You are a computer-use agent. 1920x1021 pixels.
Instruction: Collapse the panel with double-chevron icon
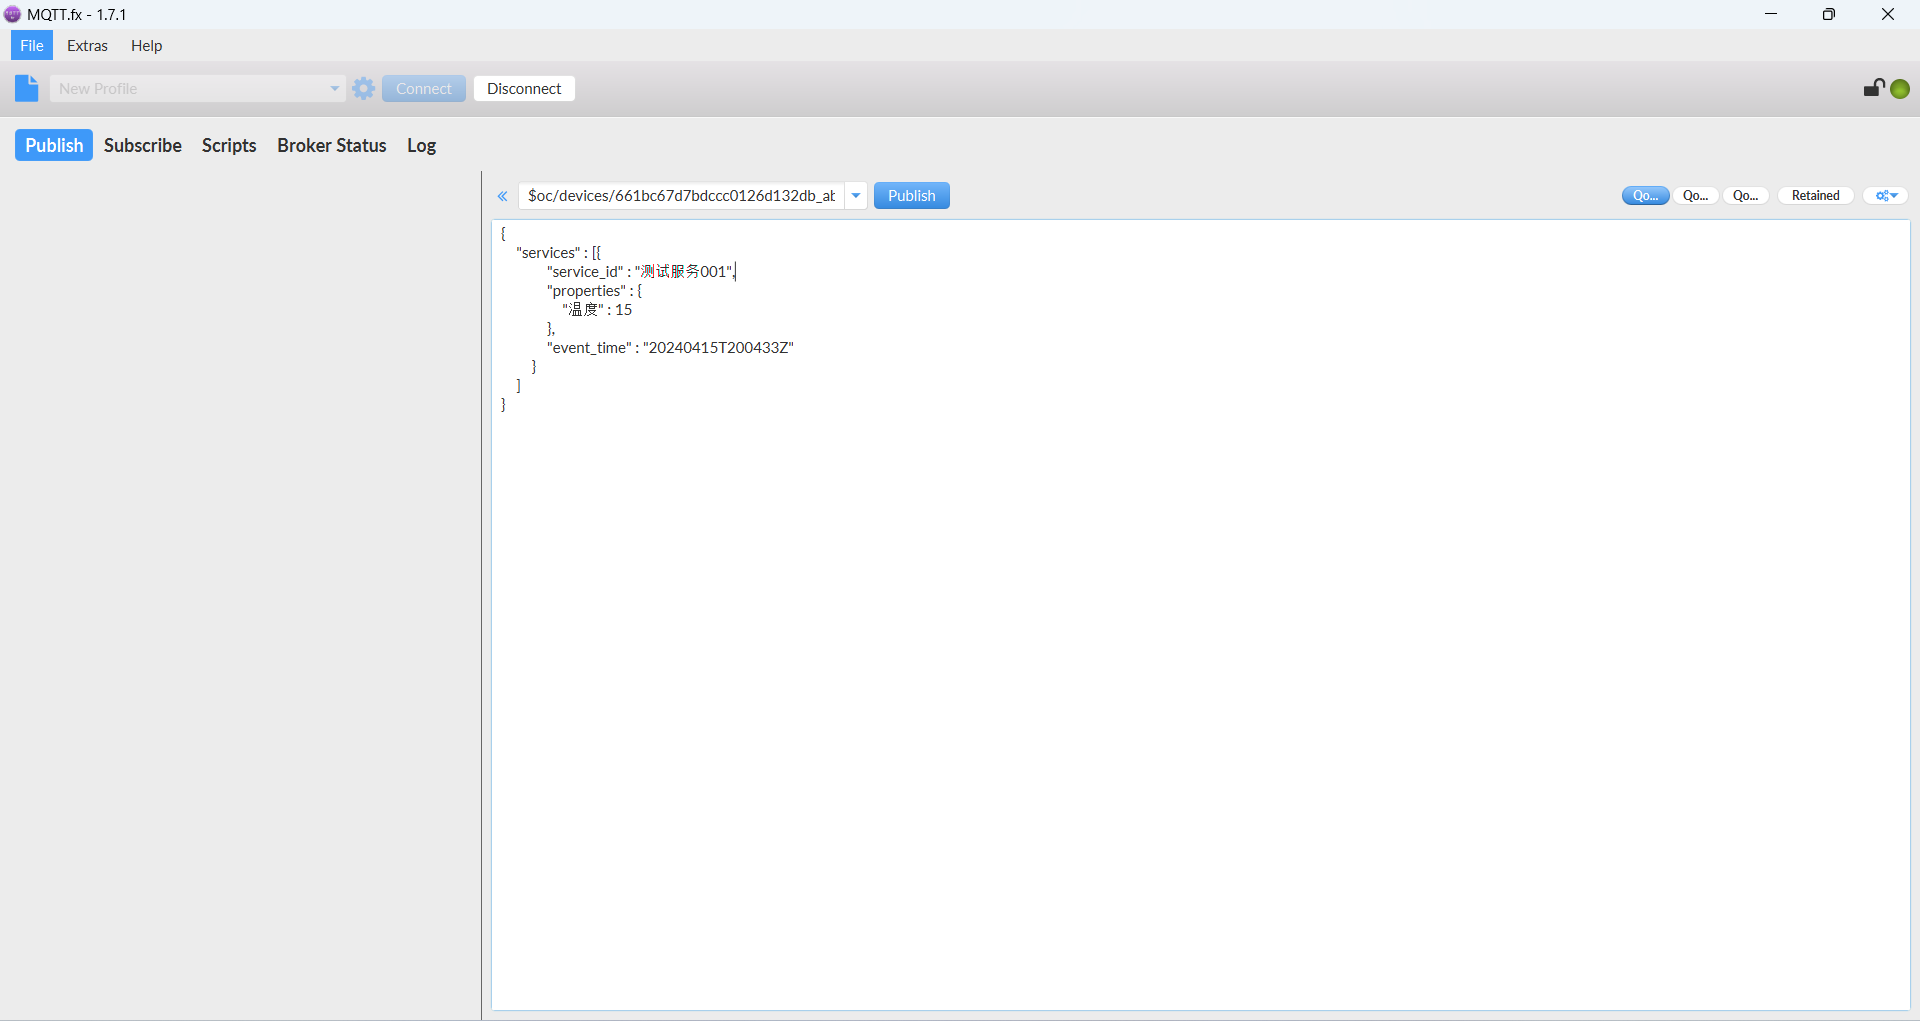coord(503,196)
